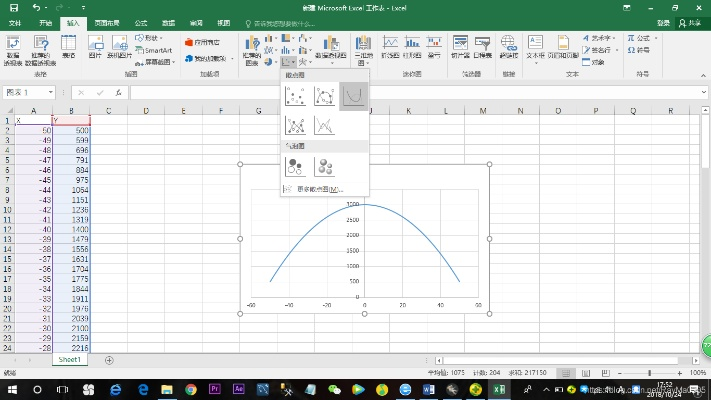Viewport: 711px width, 400px height.
Task: Click the zoom slider in status bar
Action: (650, 373)
